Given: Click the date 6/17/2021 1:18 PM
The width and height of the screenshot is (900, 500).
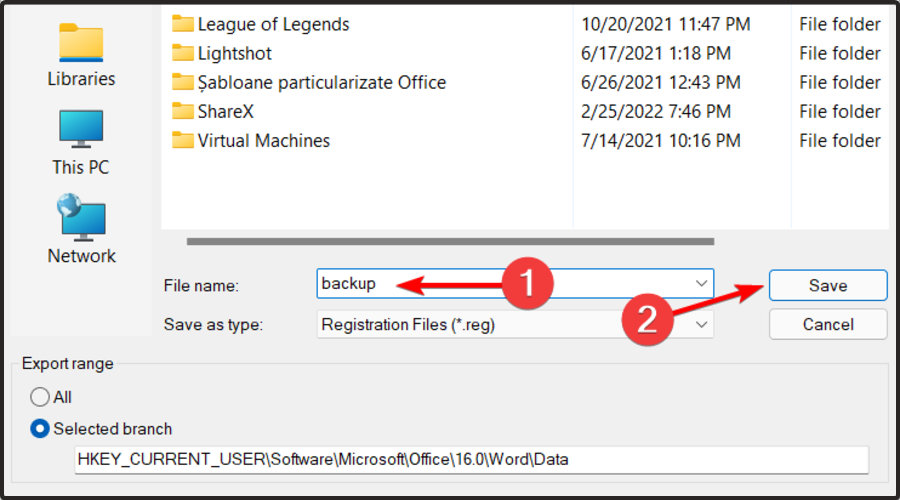Looking at the screenshot, I should [655, 53].
